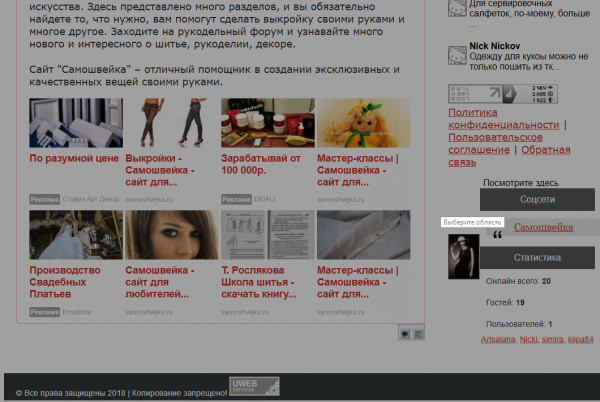Open 'По разумной цене' ad link
The height and width of the screenshot is (402, 600).
coord(74,158)
